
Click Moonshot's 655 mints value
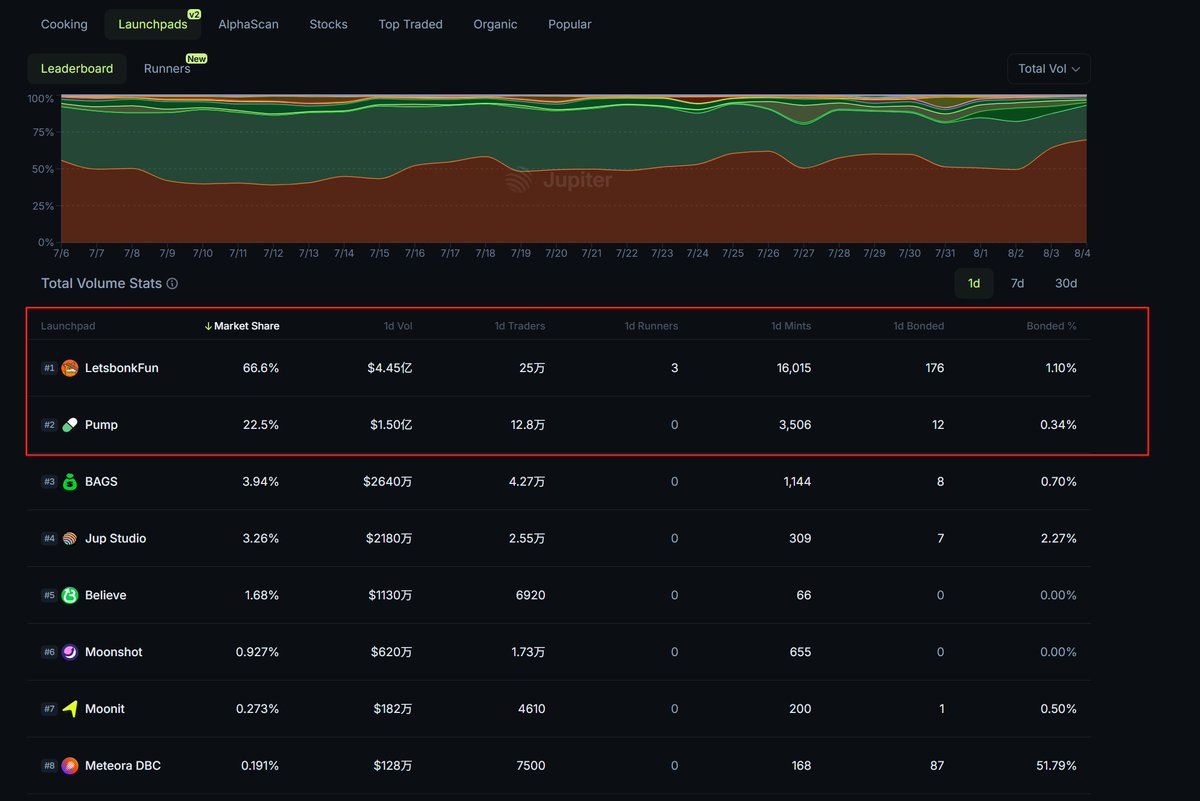tap(801, 652)
